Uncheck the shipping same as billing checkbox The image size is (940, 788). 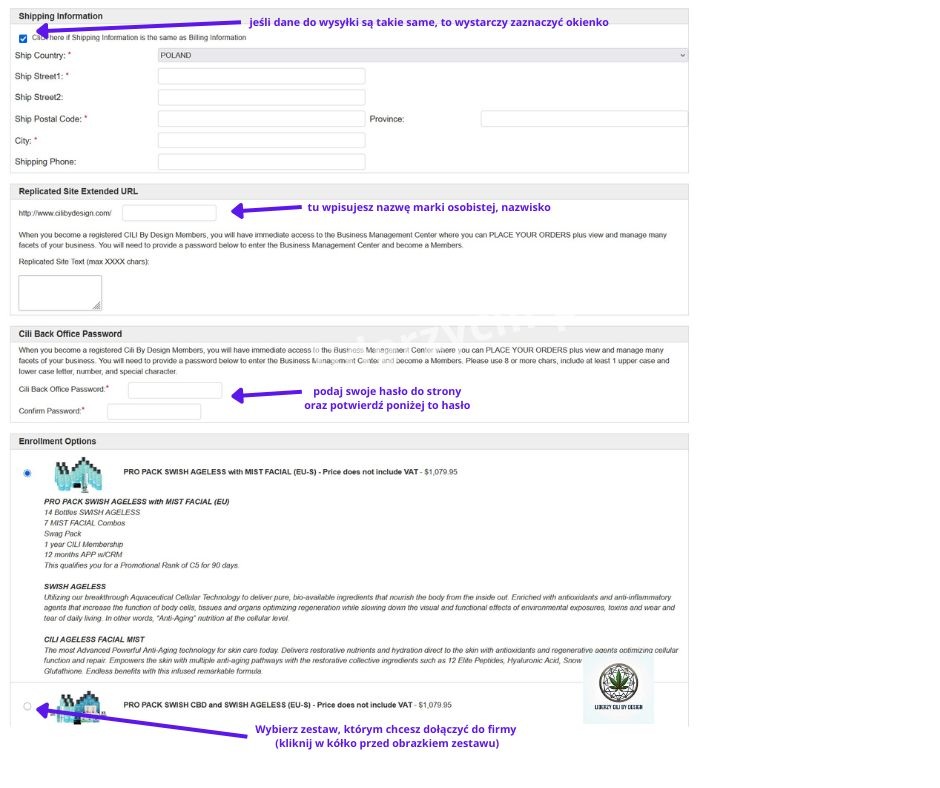[23, 38]
